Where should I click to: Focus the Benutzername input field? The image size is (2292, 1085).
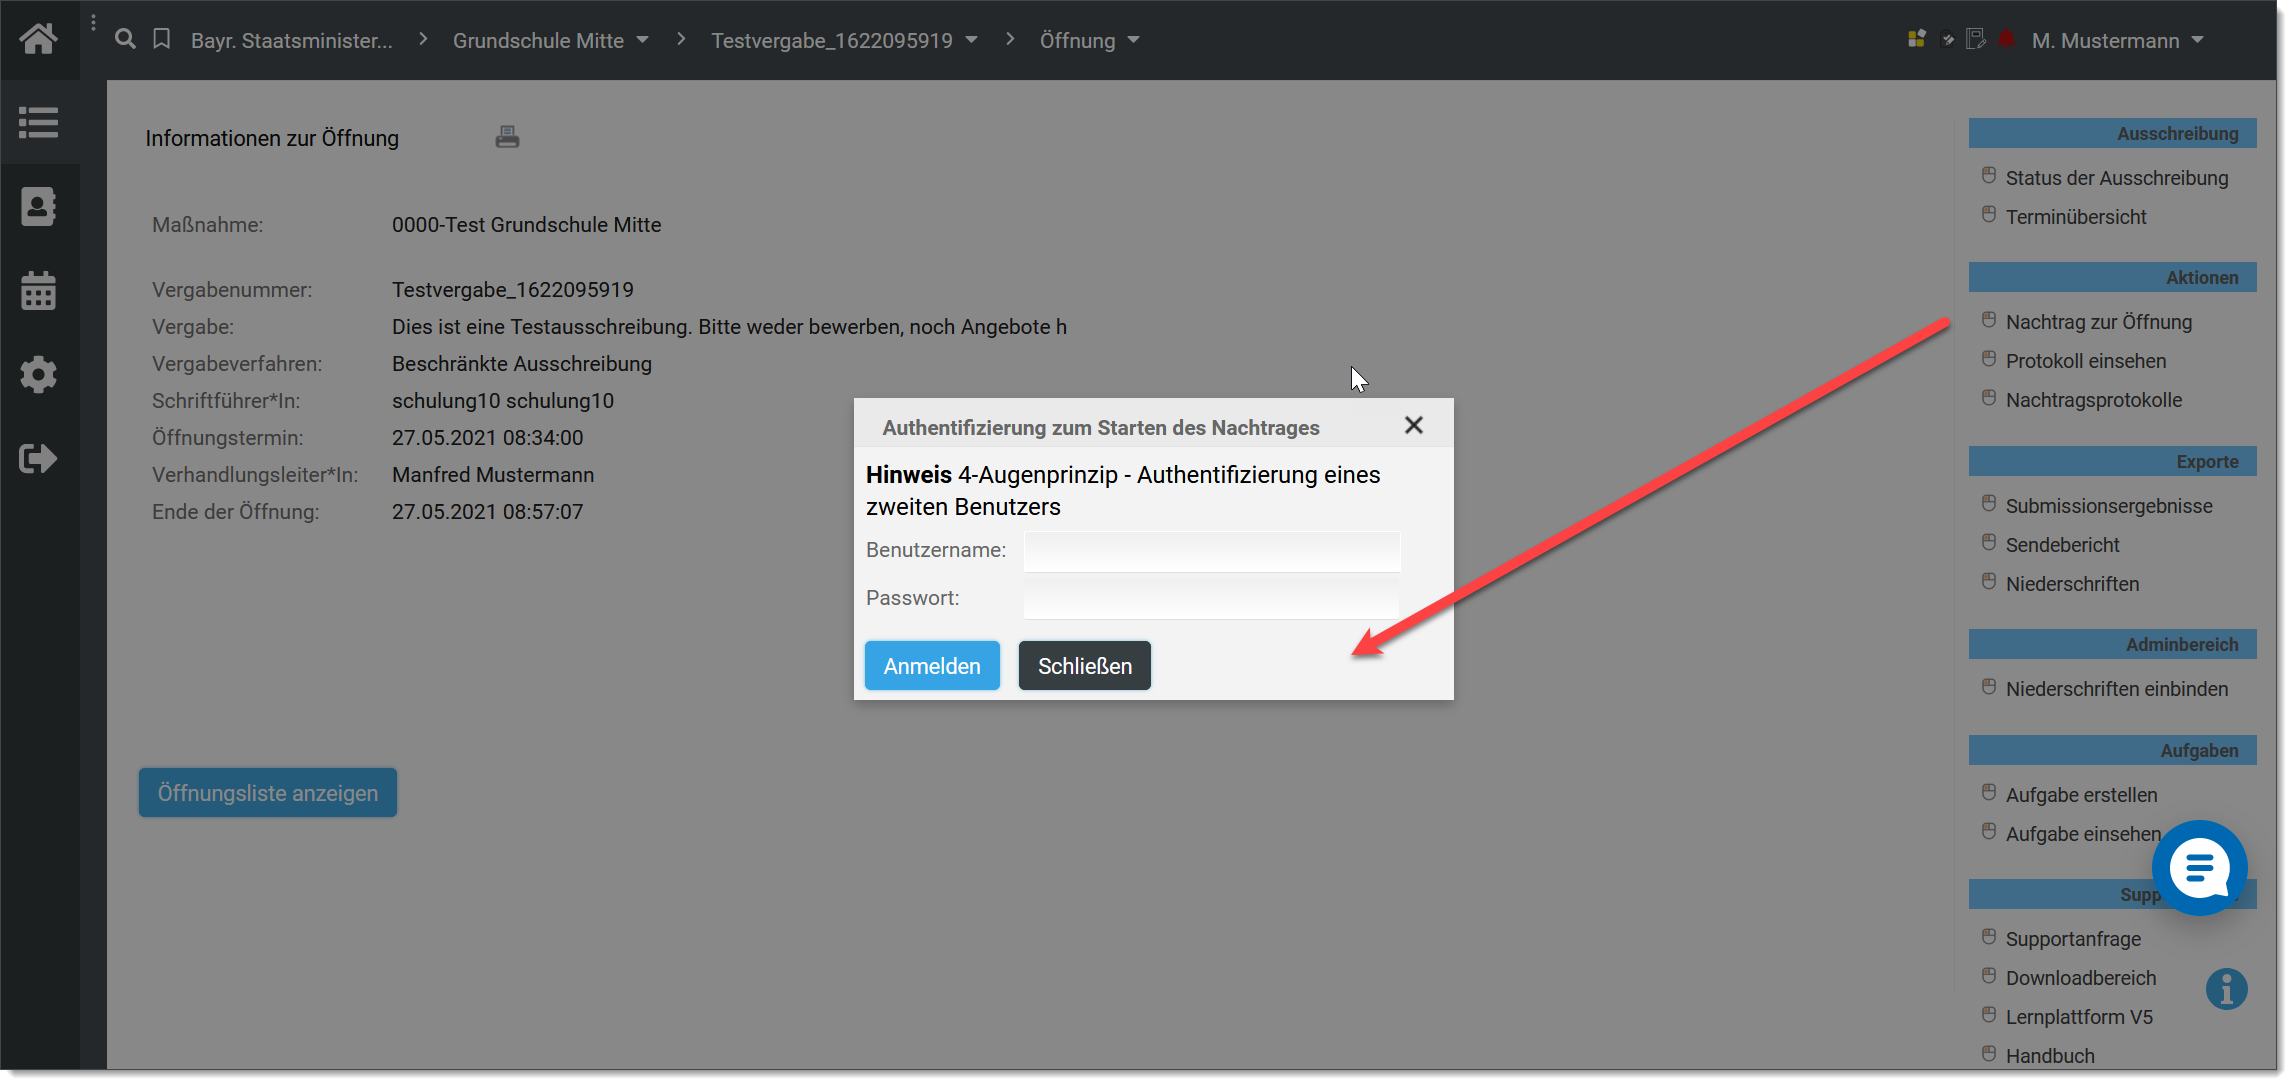tap(1212, 551)
